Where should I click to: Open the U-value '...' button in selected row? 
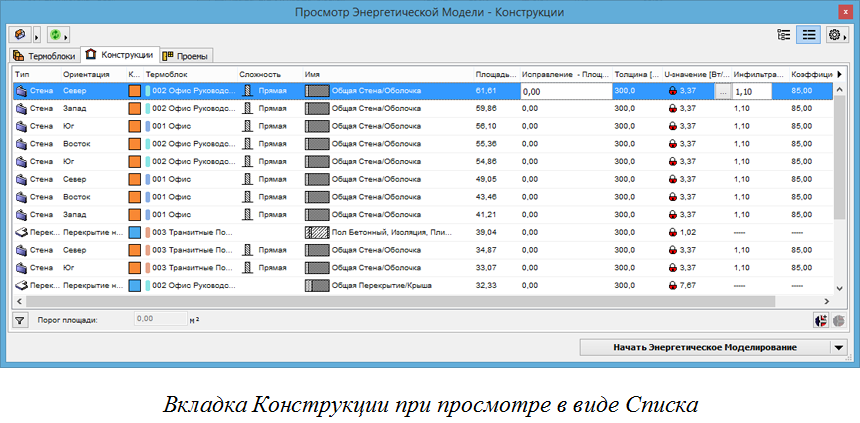click(723, 92)
